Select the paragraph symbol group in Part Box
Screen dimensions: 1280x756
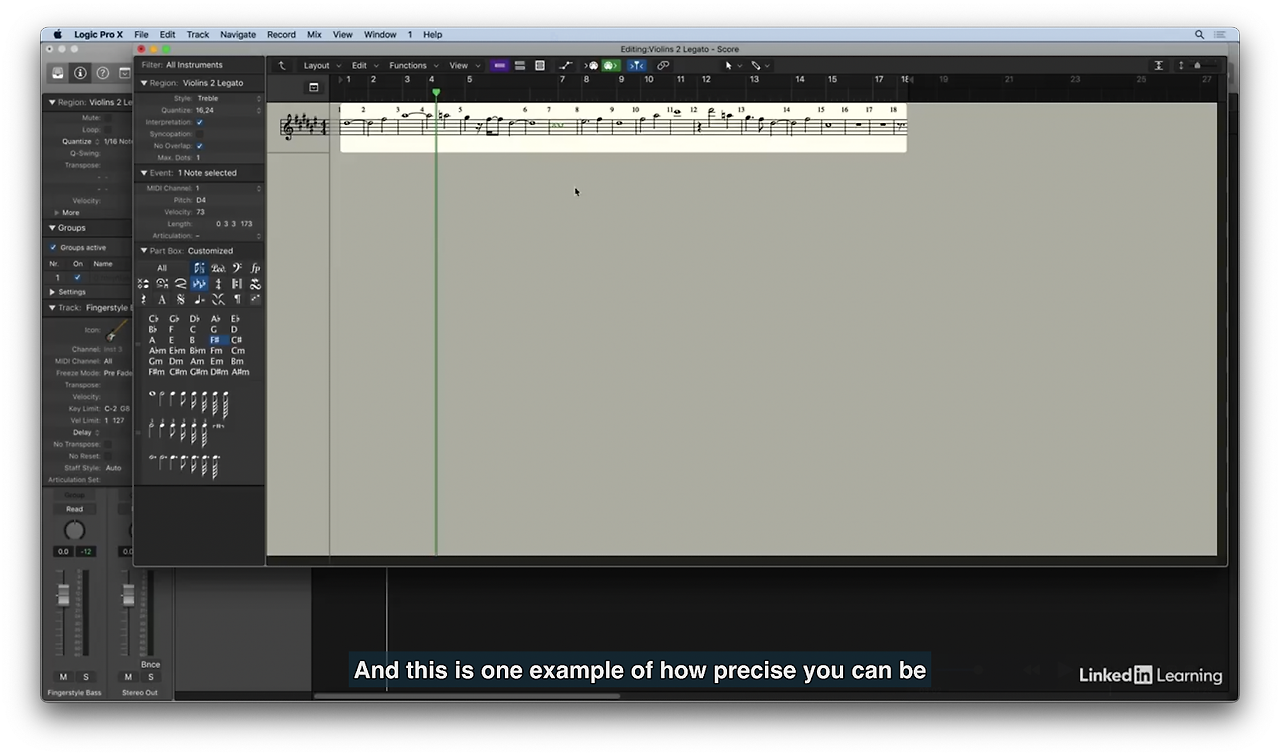tap(237, 300)
